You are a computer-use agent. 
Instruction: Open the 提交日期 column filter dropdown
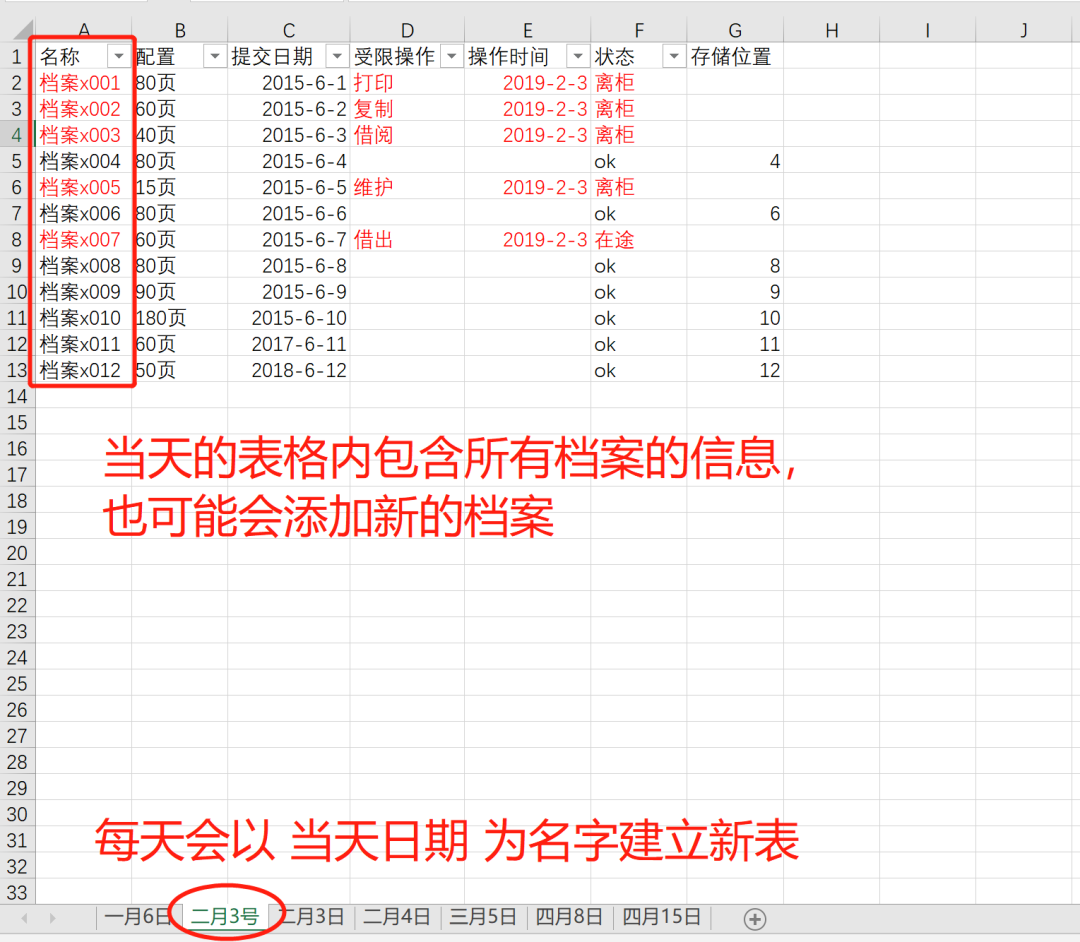(338, 56)
